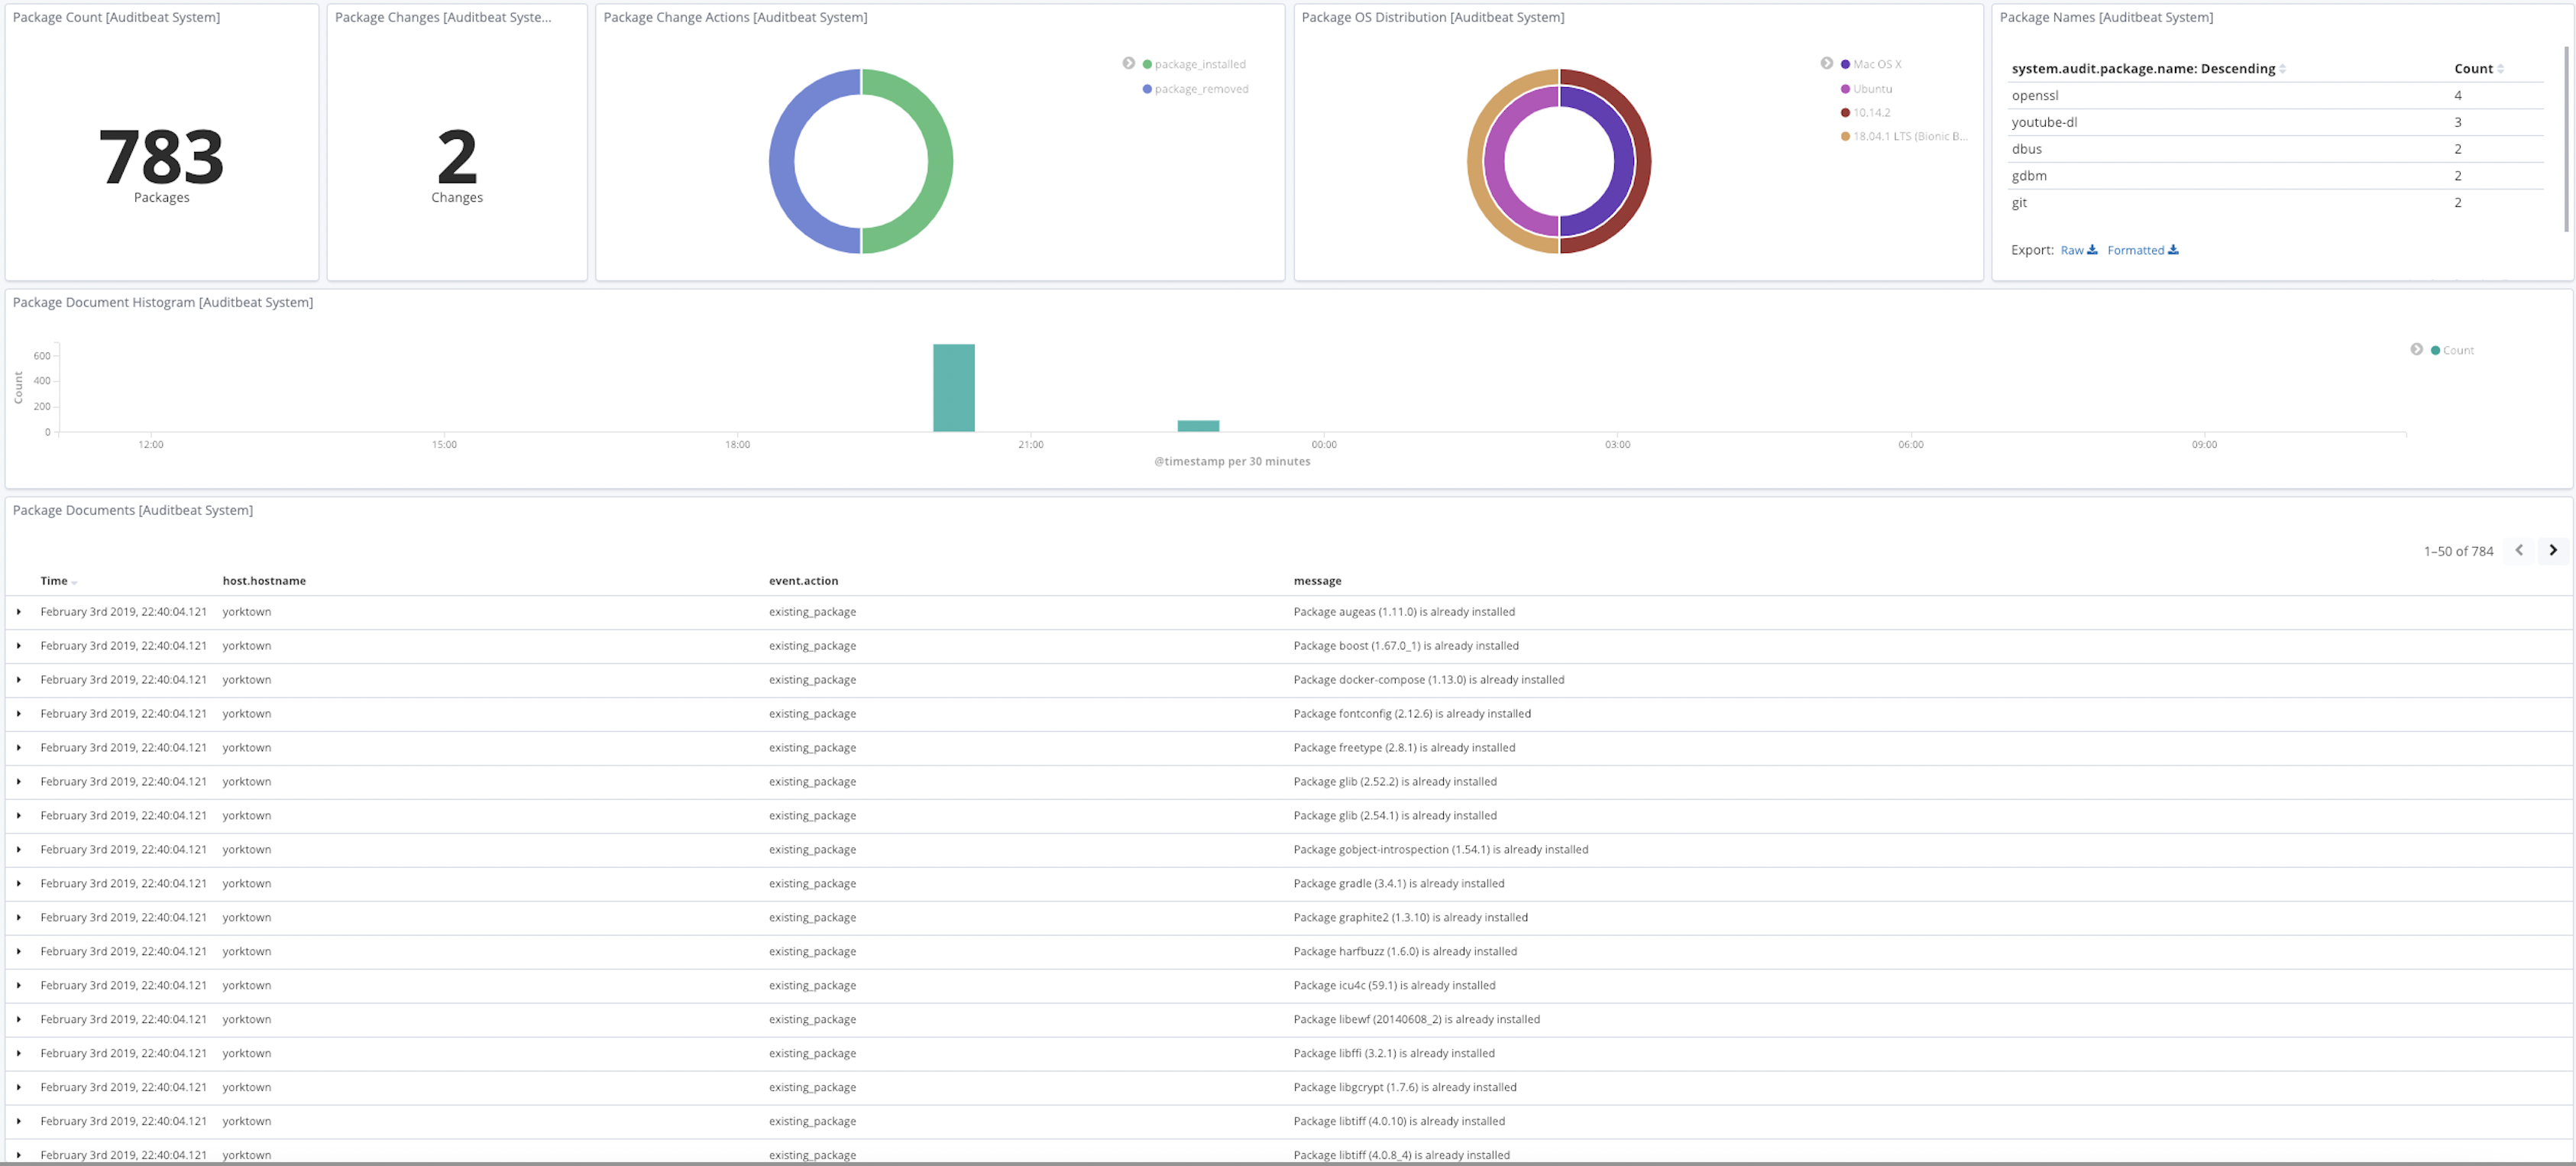Expand the gobject-introspection (1.54.1) document row
The height and width of the screenshot is (1166, 2576).
pyautogui.click(x=18, y=850)
